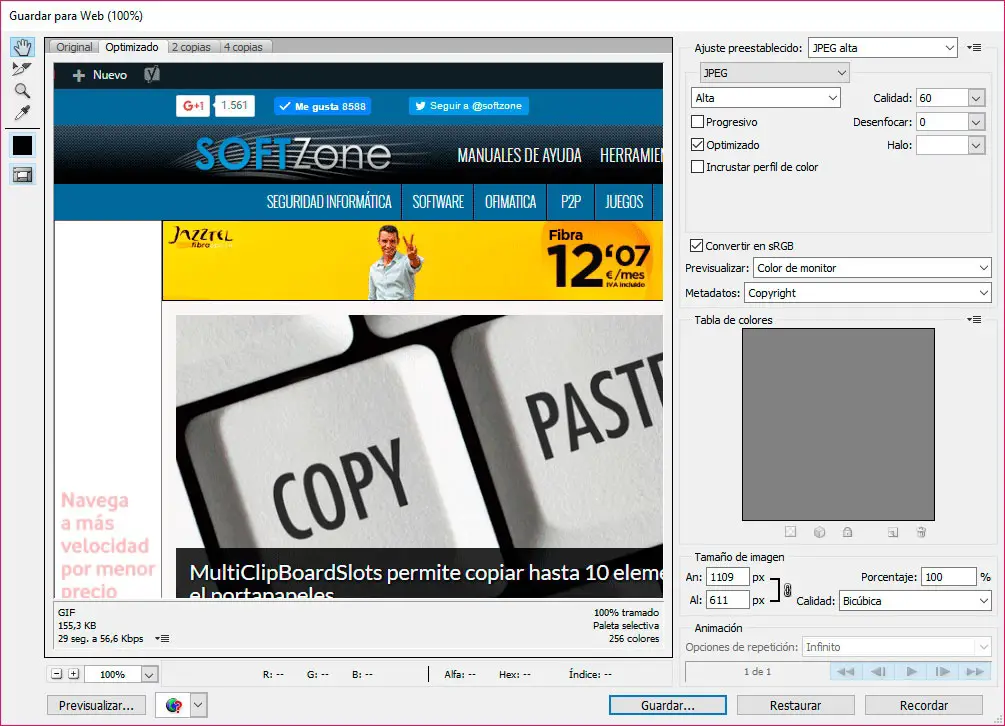Click the lock color icon under color table
The height and width of the screenshot is (726, 1005).
(x=847, y=532)
